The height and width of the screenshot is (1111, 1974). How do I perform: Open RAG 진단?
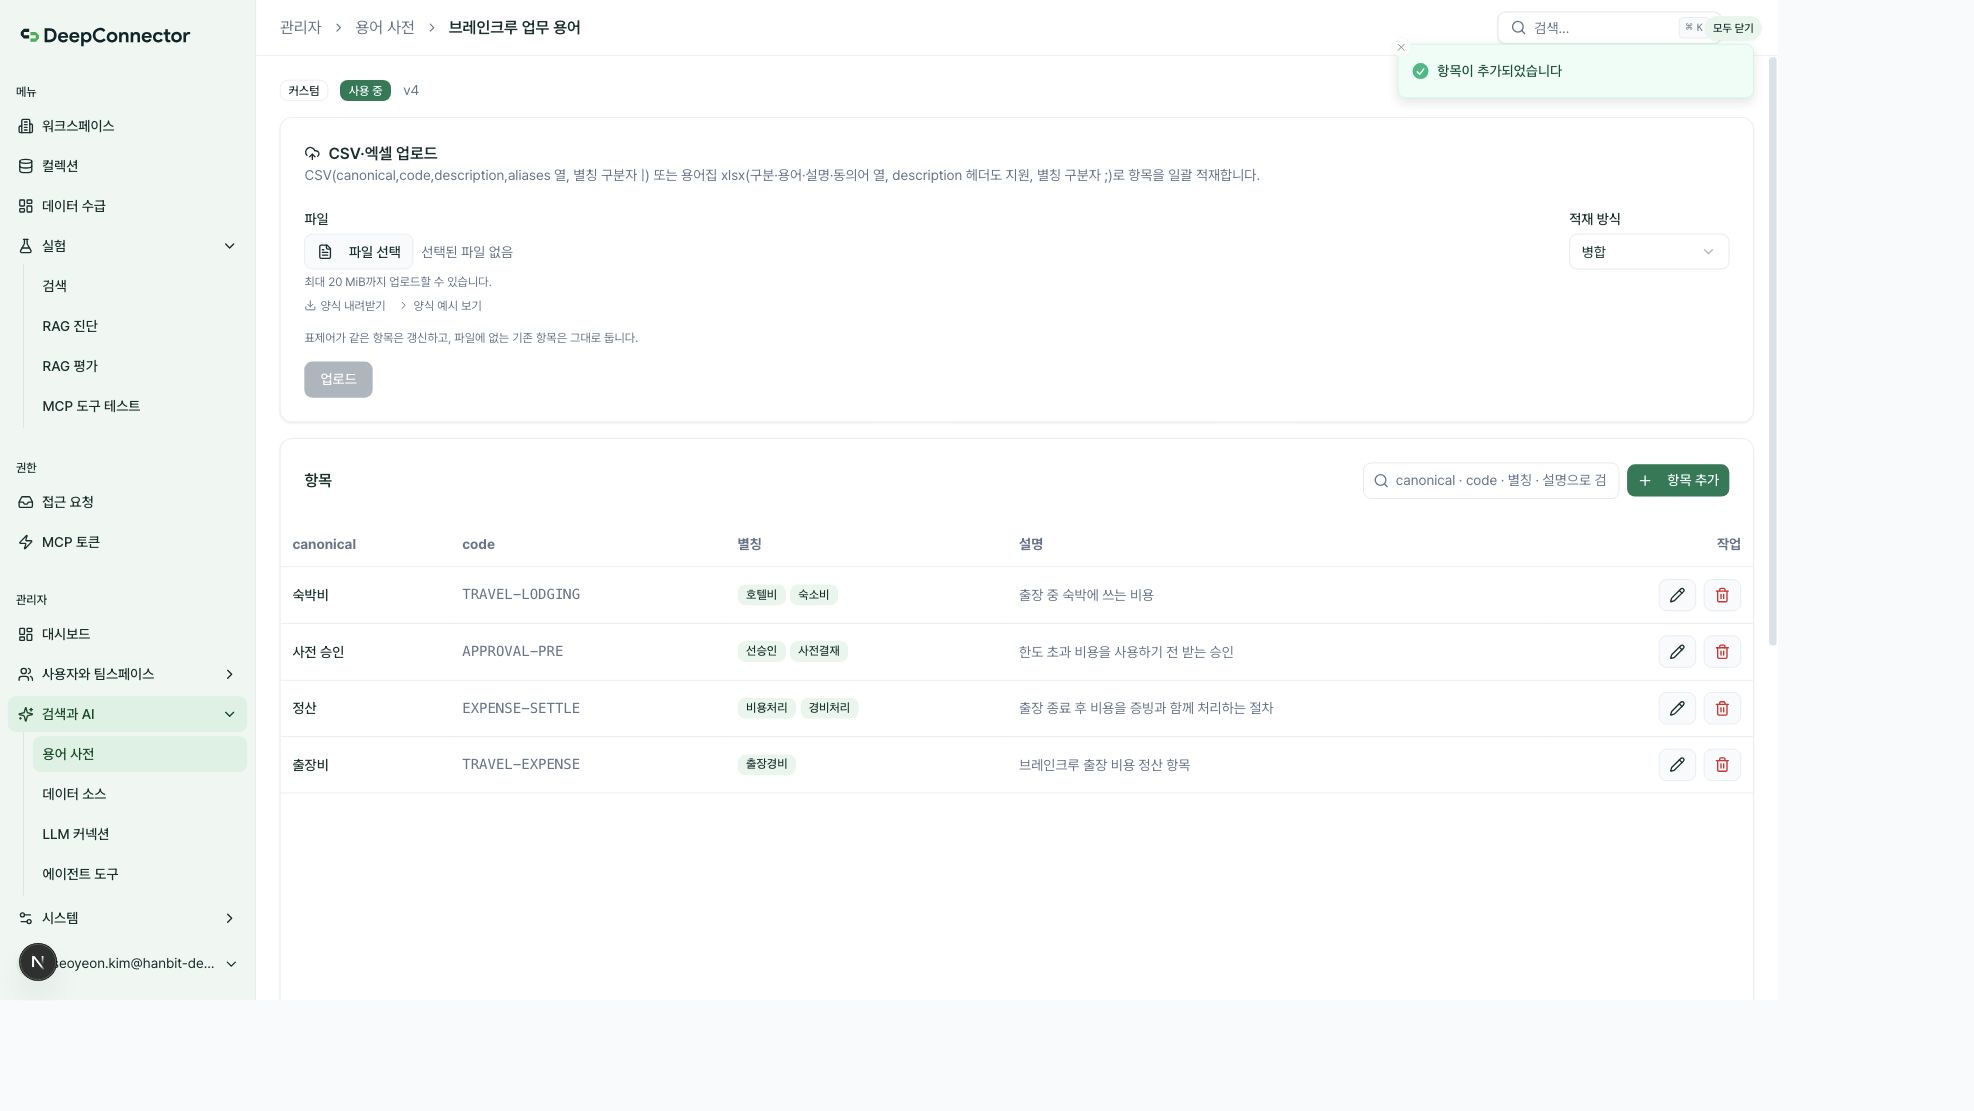point(139,326)
